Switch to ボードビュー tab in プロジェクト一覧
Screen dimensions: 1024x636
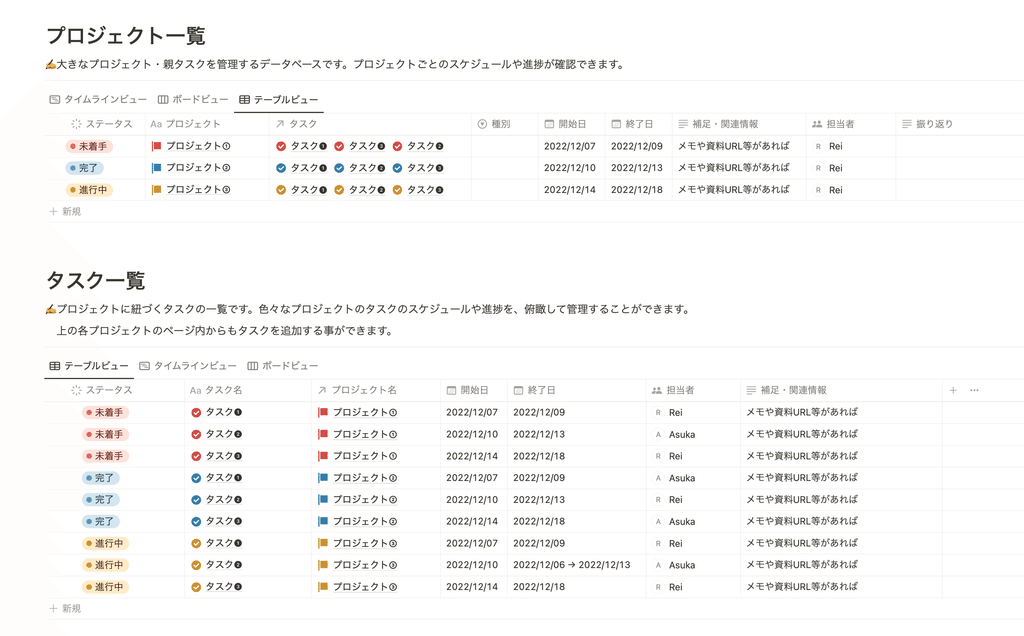point(193,99)
